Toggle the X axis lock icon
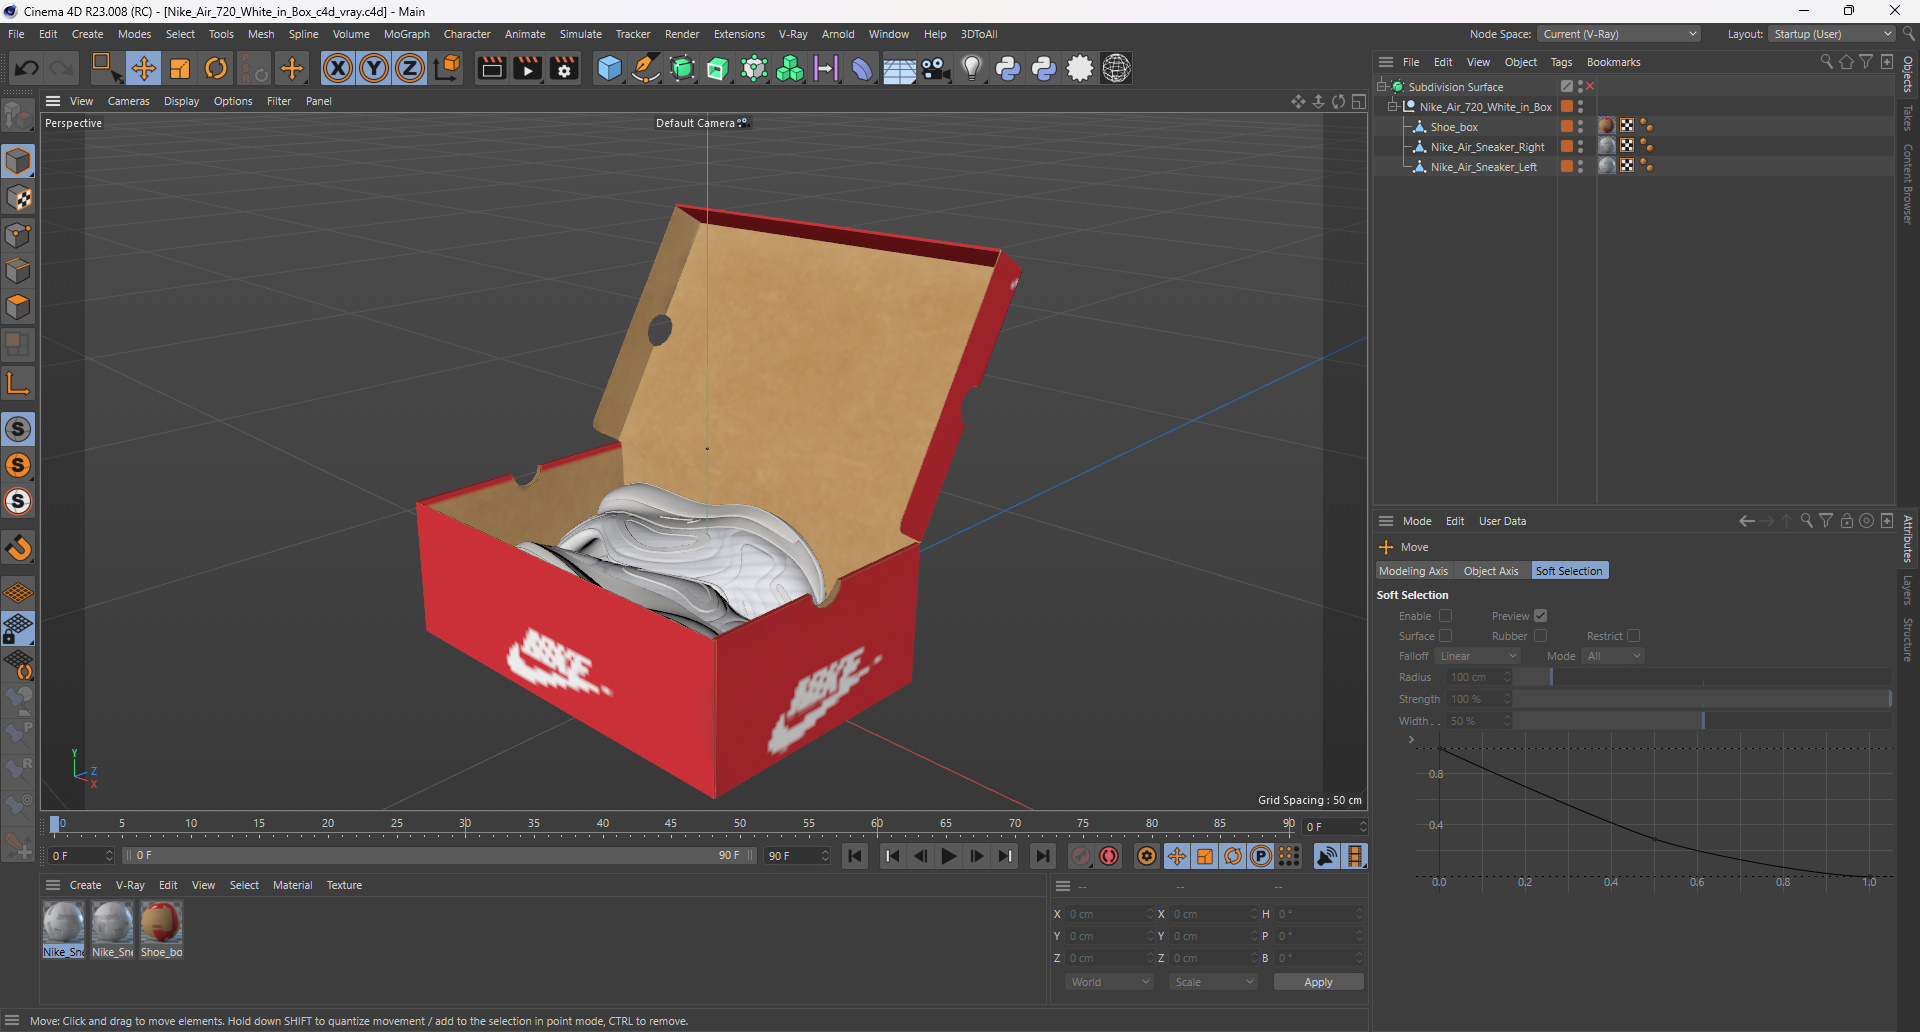 click(338, 68)
